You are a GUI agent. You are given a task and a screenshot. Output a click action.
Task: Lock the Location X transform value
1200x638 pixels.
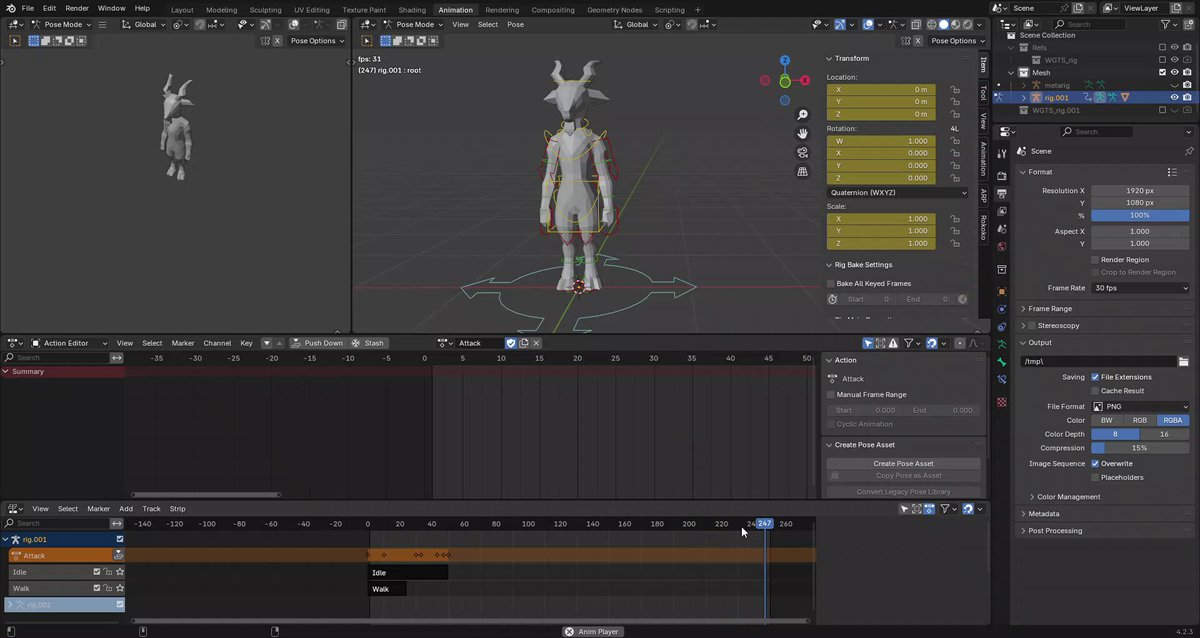click(955, 89)
